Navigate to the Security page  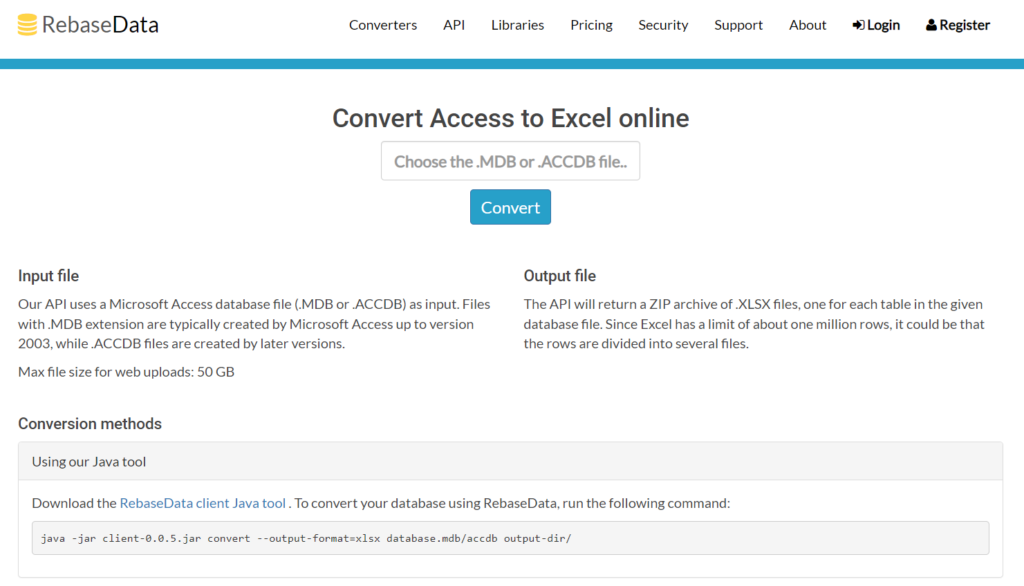(x=663, y=25)
